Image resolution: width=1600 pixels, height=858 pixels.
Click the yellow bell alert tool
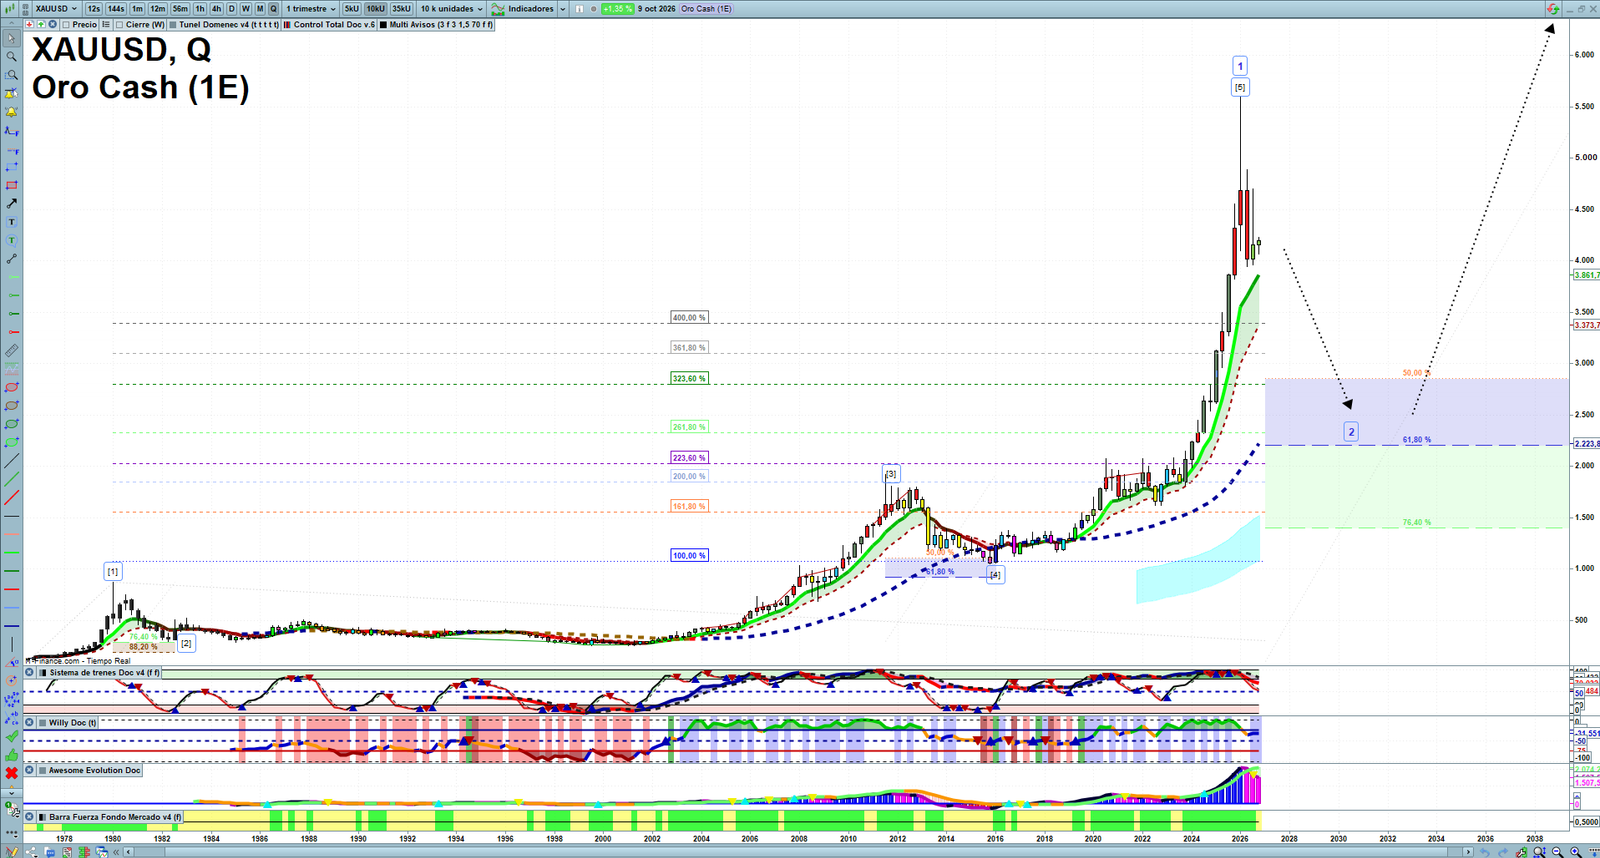pyautogui.click(x=11, y=112)
